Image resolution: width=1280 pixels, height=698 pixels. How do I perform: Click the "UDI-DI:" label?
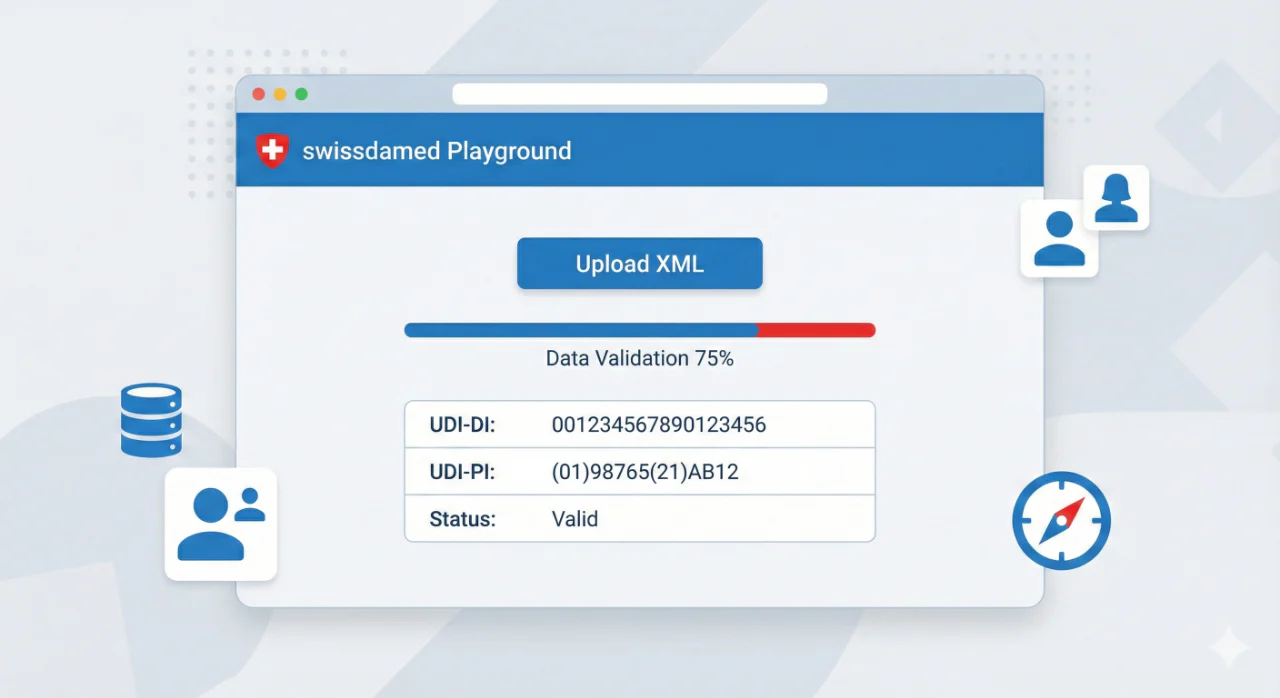(463, 425)
